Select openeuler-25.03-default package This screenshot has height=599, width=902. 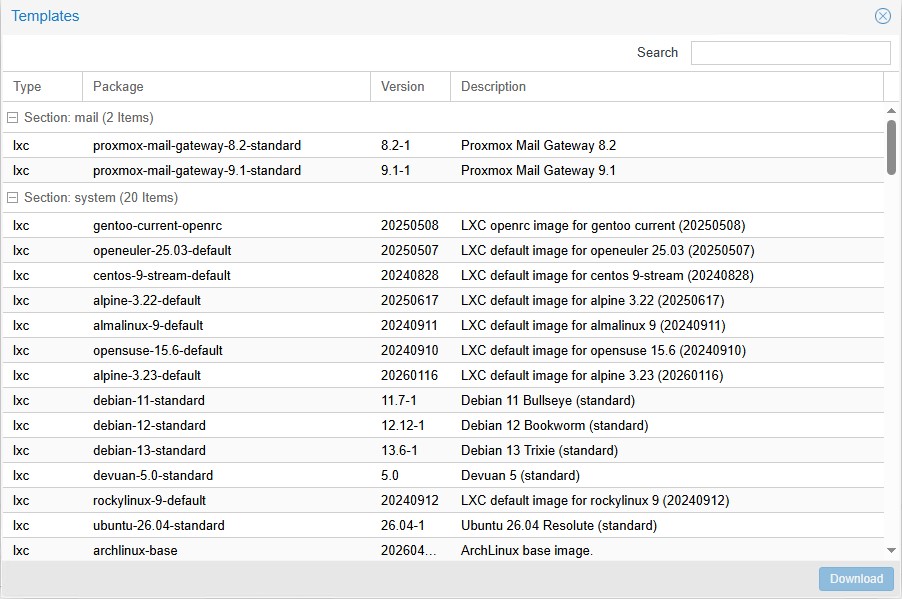pyautogui.click(x=162, y=251)
